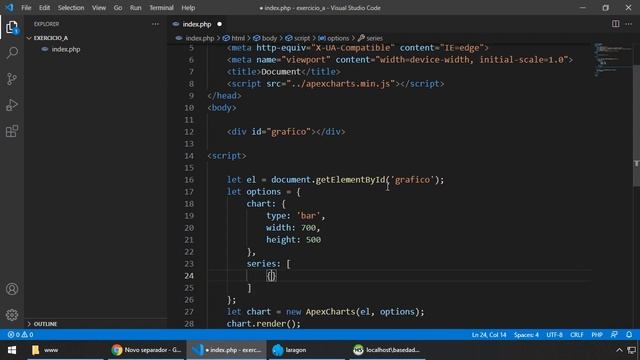640x360 pixels.
Task: Open editor More Actions ellipsis
Action: 629,24
